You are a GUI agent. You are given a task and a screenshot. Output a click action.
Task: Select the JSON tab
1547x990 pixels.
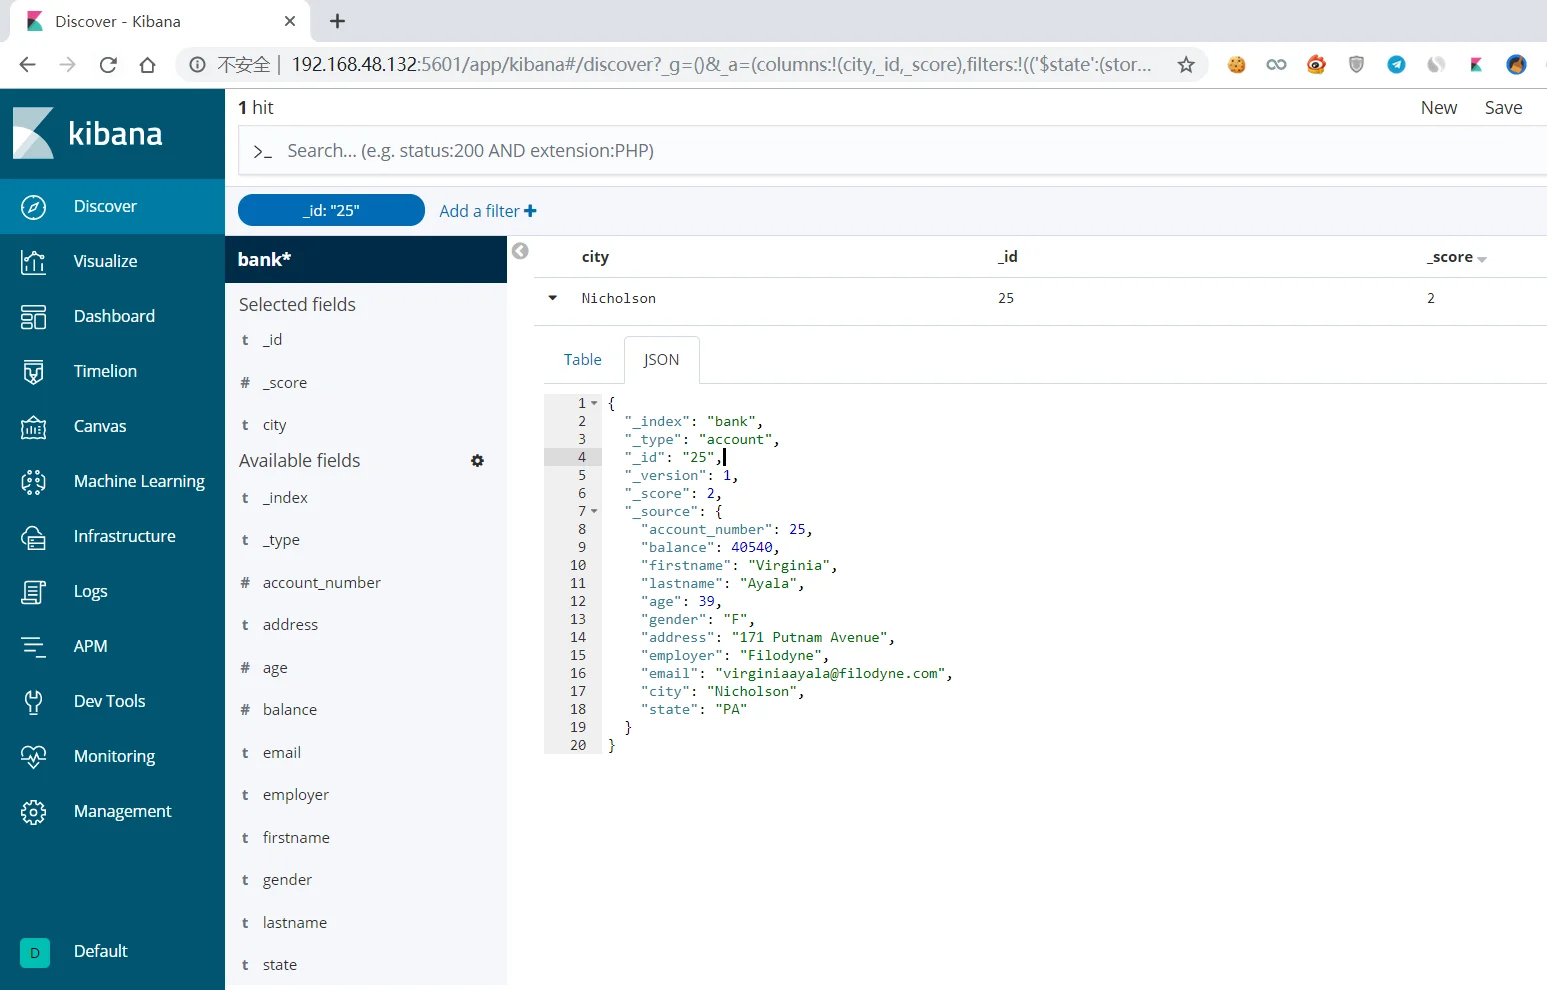pyautogui.click(x=661, y=360)
